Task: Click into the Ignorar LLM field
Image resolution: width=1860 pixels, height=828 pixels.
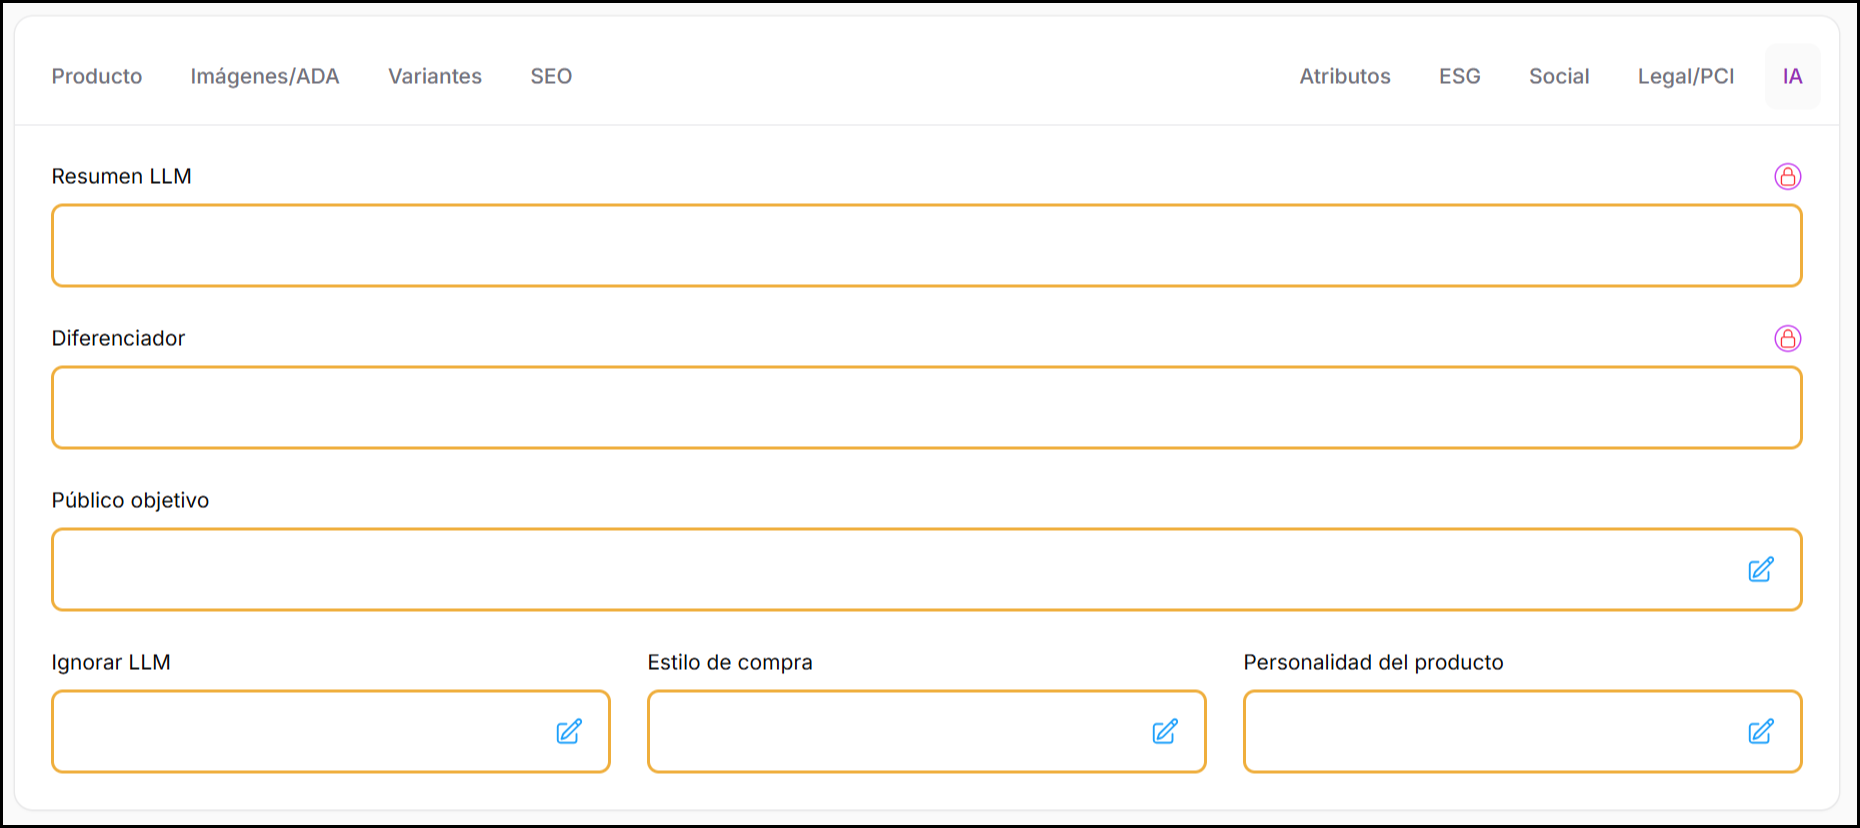Action: tap(300, 732)
